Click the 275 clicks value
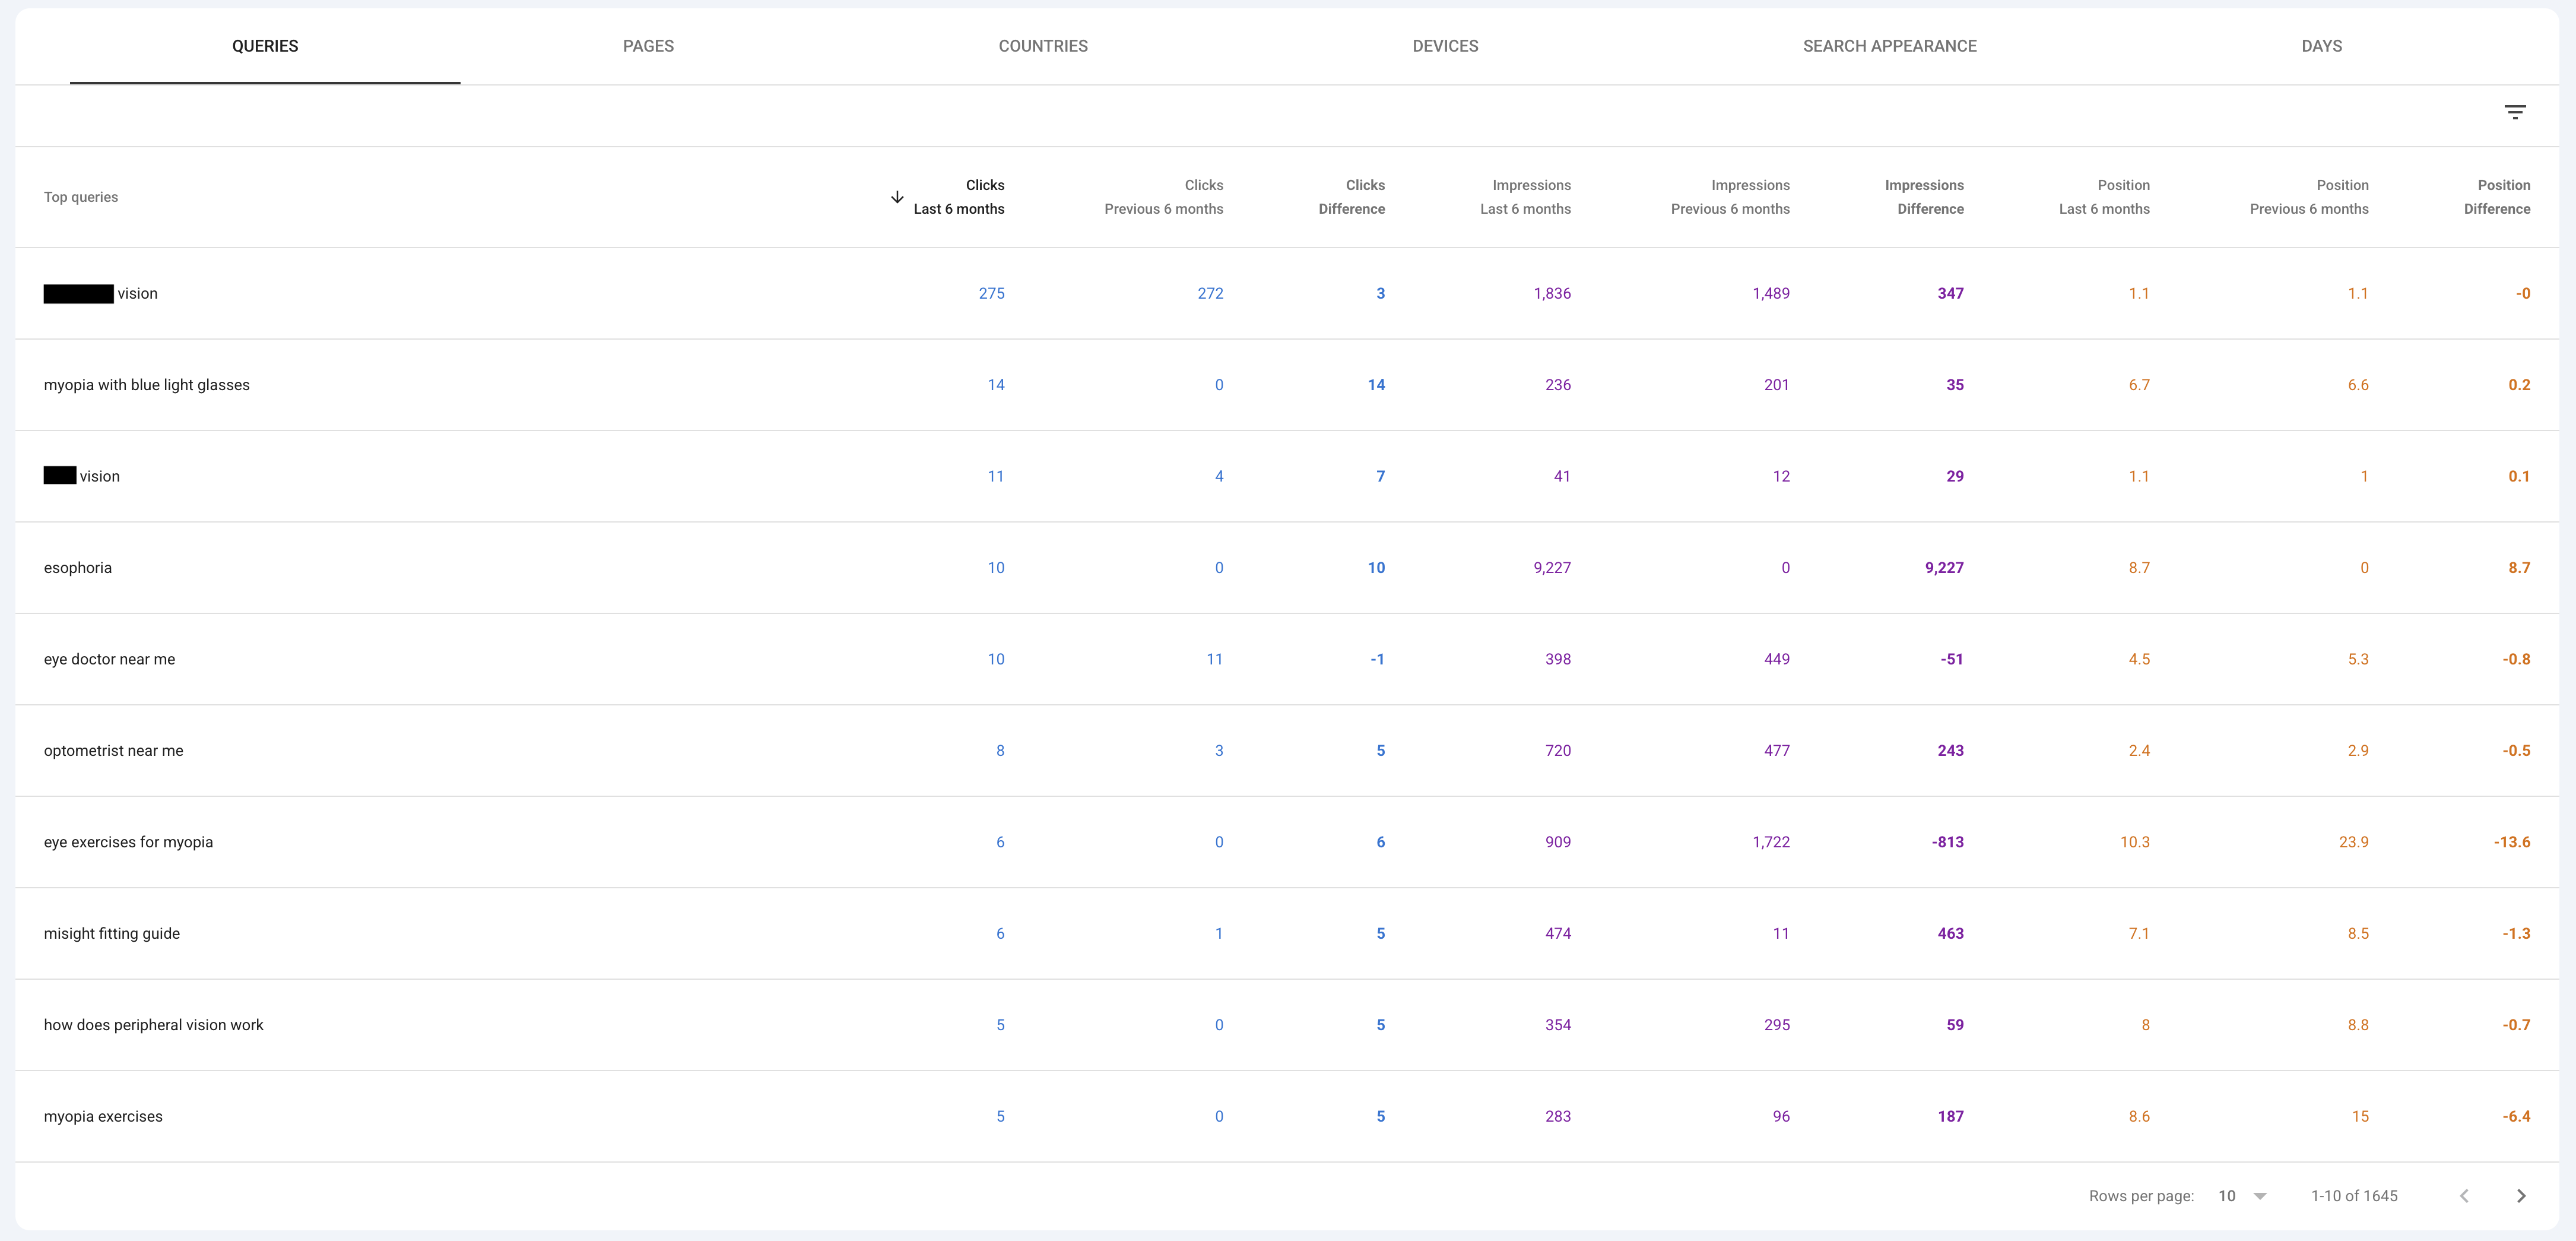The width and height of the screenshot is (2576, 1241). pyautogui.click(x=991, y=294)
